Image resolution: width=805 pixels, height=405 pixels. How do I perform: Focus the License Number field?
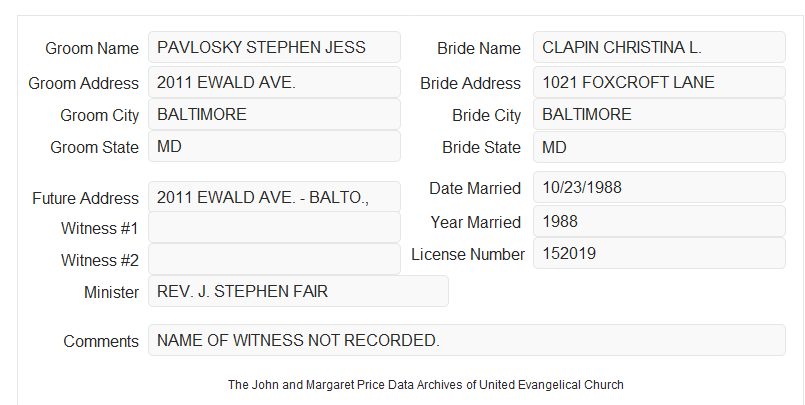659,253
